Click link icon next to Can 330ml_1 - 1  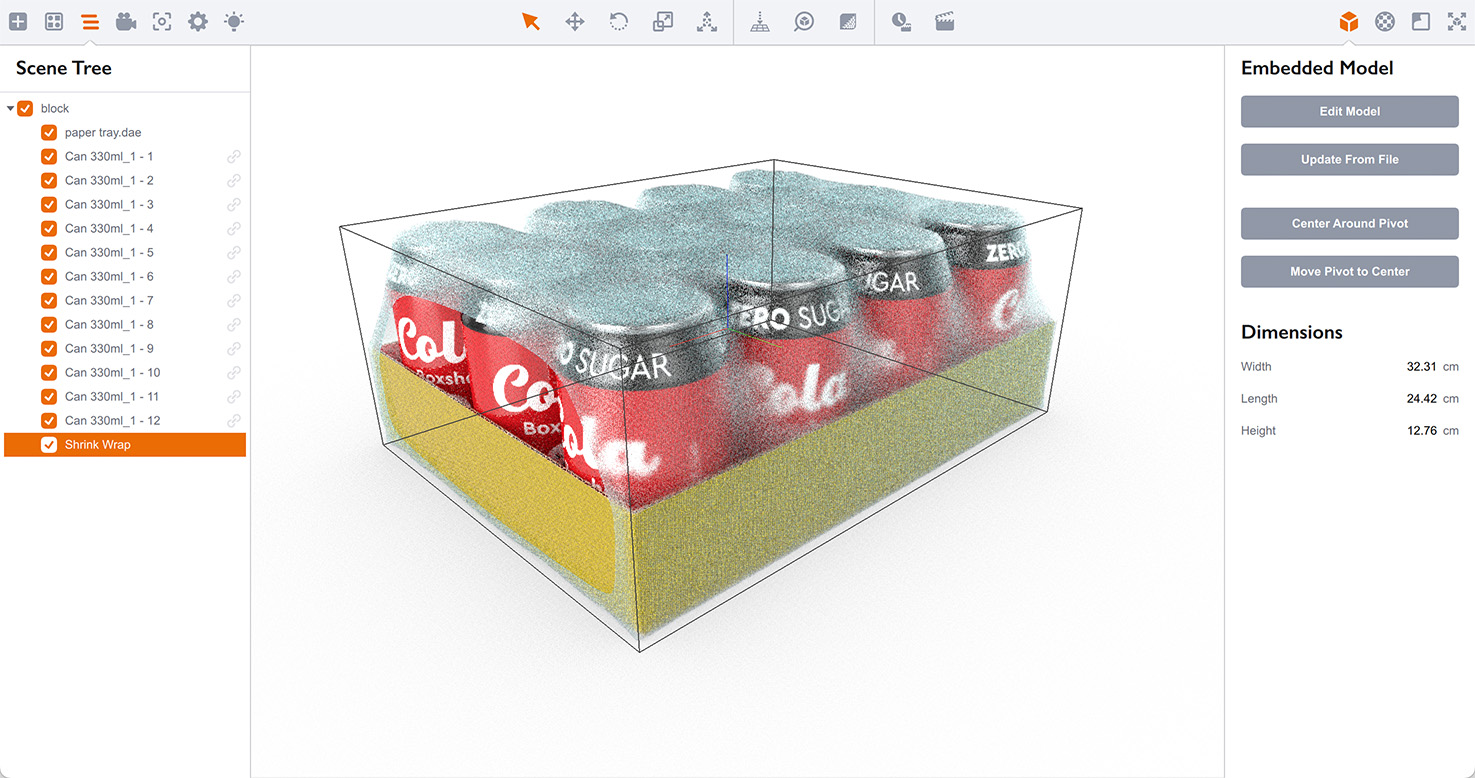coord(234,157)
